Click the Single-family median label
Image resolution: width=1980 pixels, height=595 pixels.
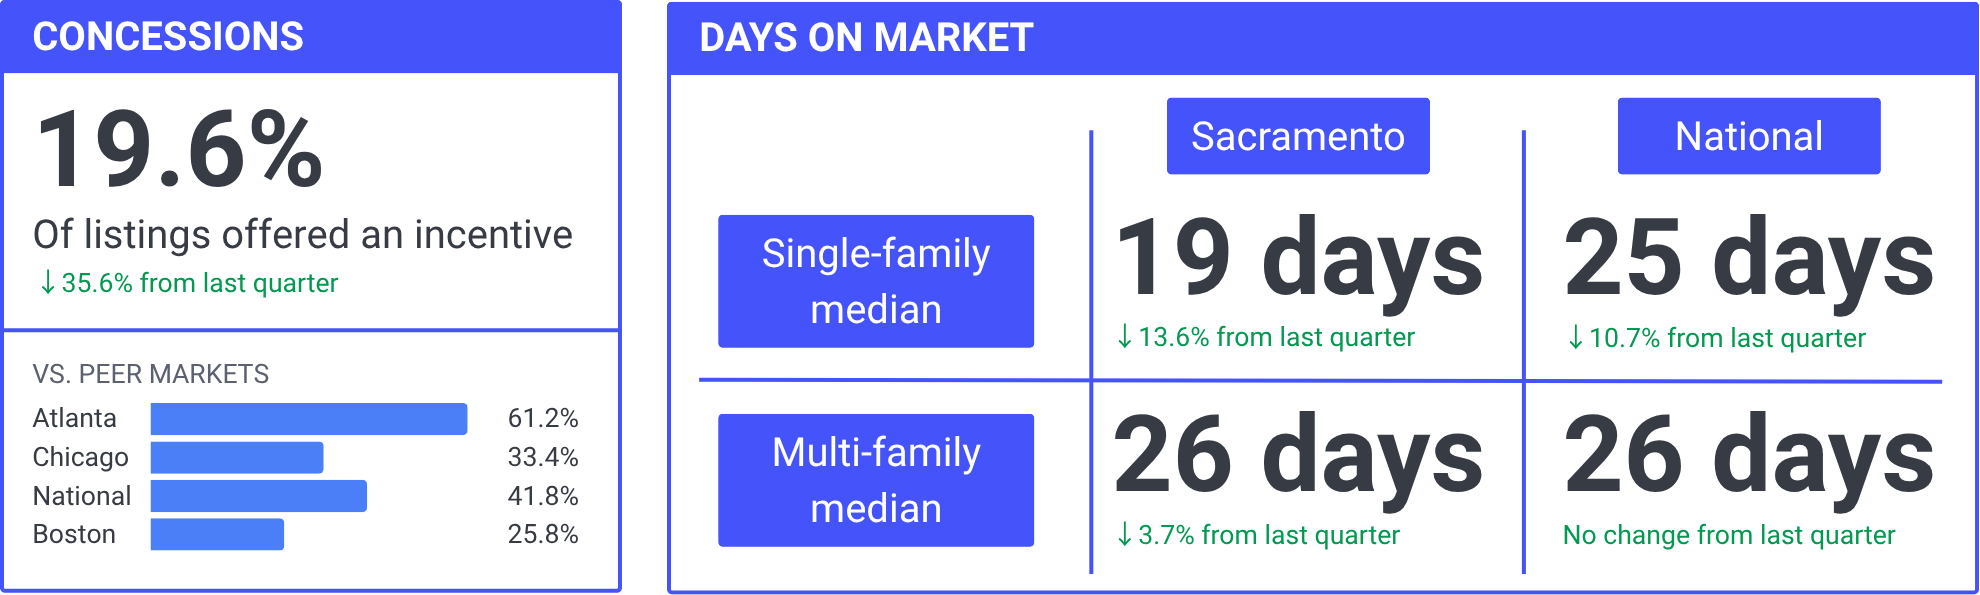(x=876, y=281)
